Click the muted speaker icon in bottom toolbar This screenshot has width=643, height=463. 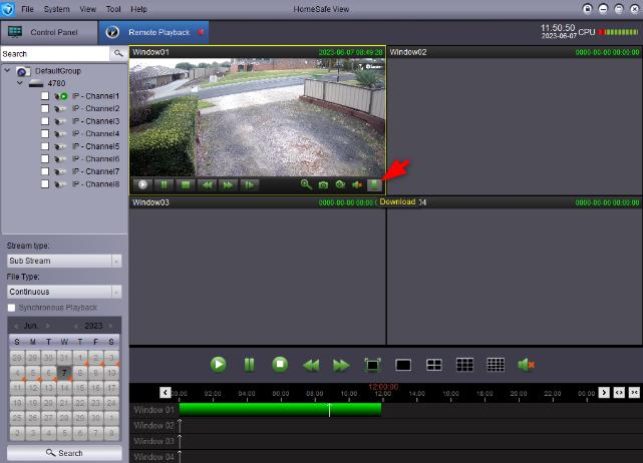[525, 365]
